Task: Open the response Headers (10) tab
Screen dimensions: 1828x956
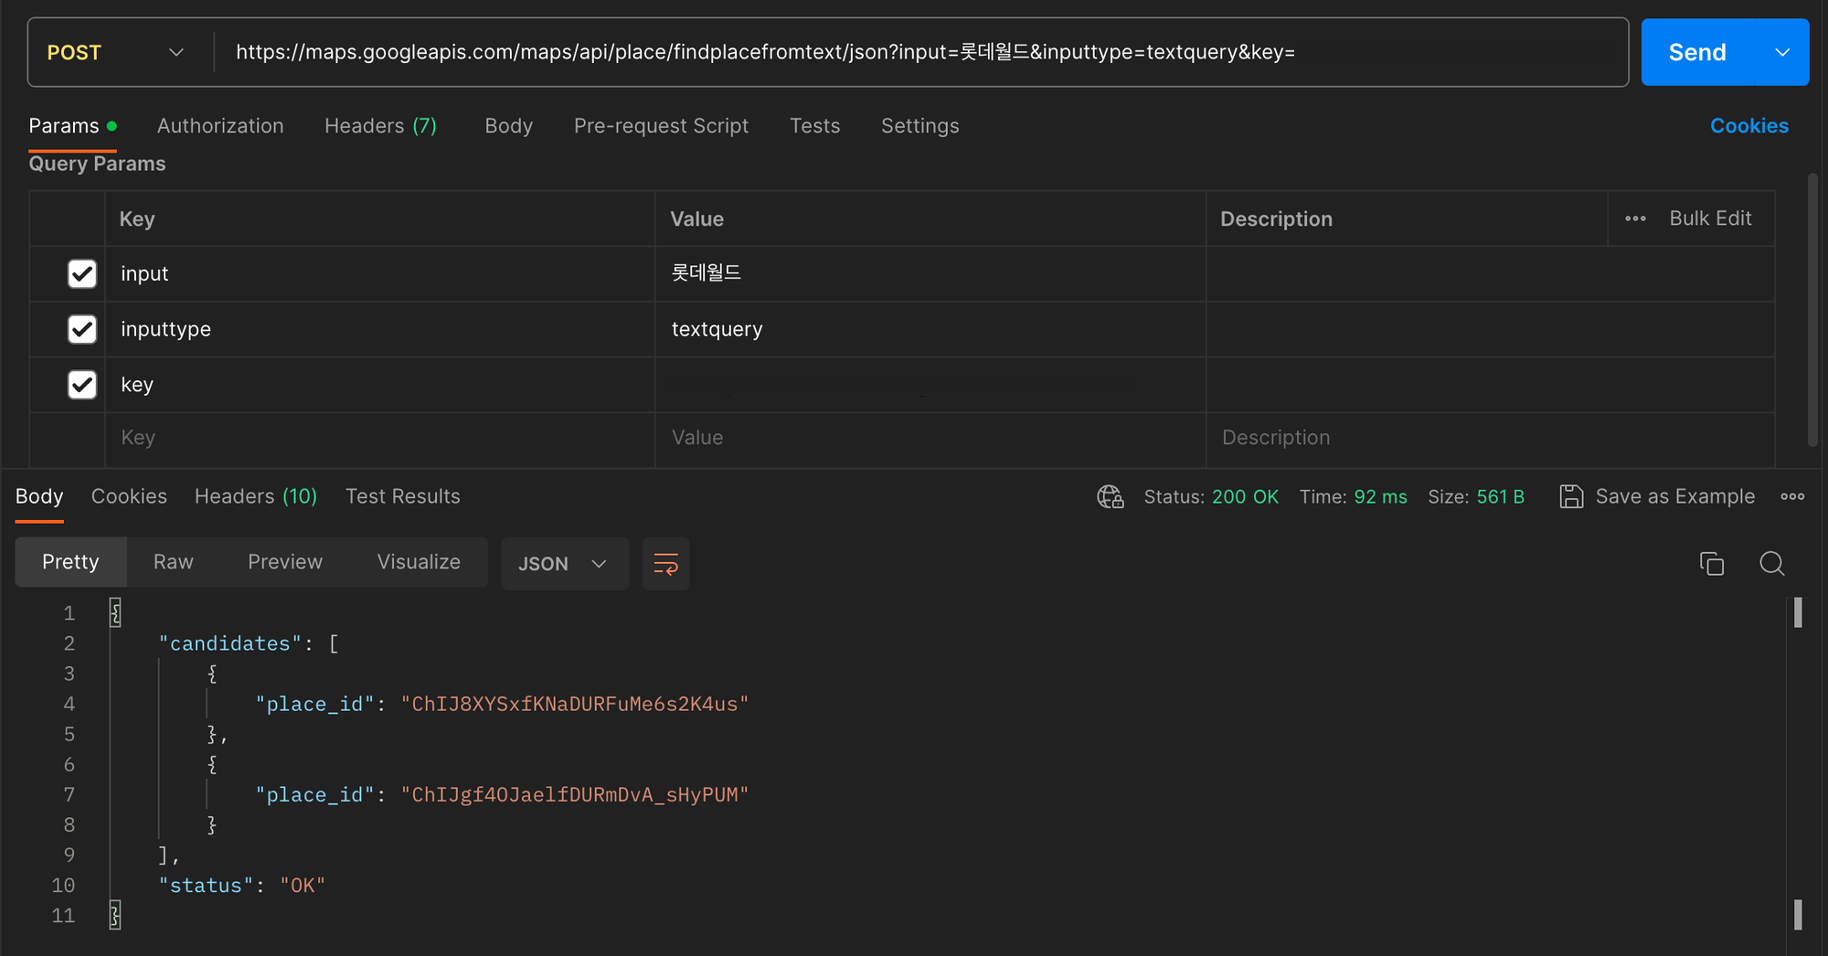Action: [255, 497]
